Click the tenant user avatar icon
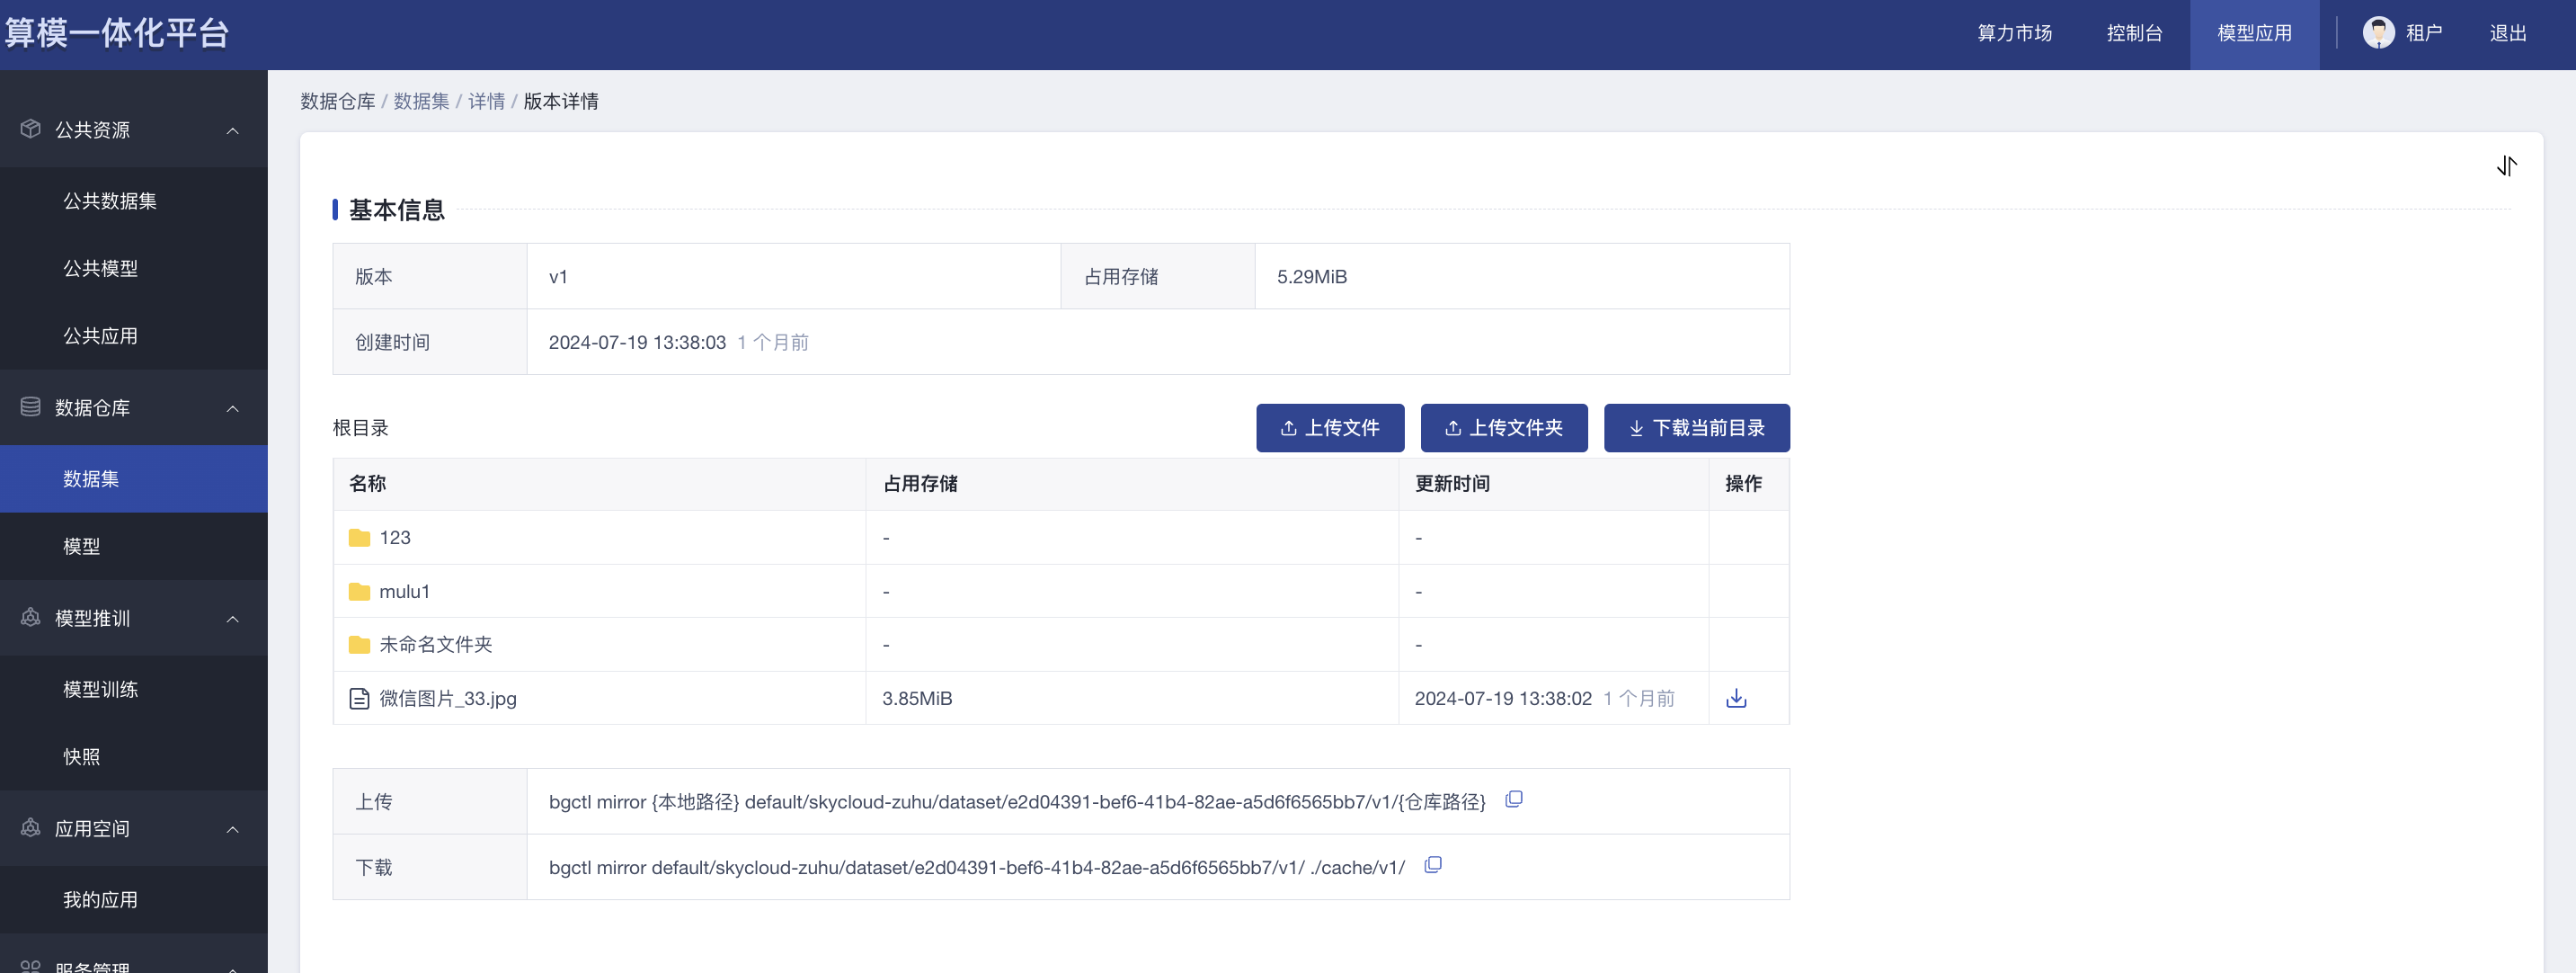The image size is (2576, 973). 2378,33
